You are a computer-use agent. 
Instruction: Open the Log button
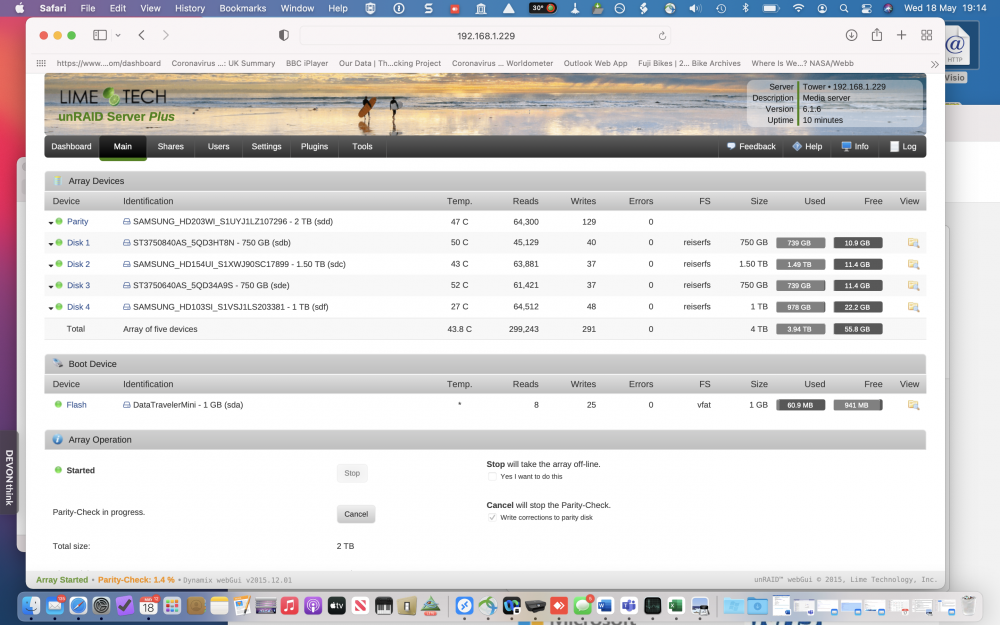click(903, 147)
